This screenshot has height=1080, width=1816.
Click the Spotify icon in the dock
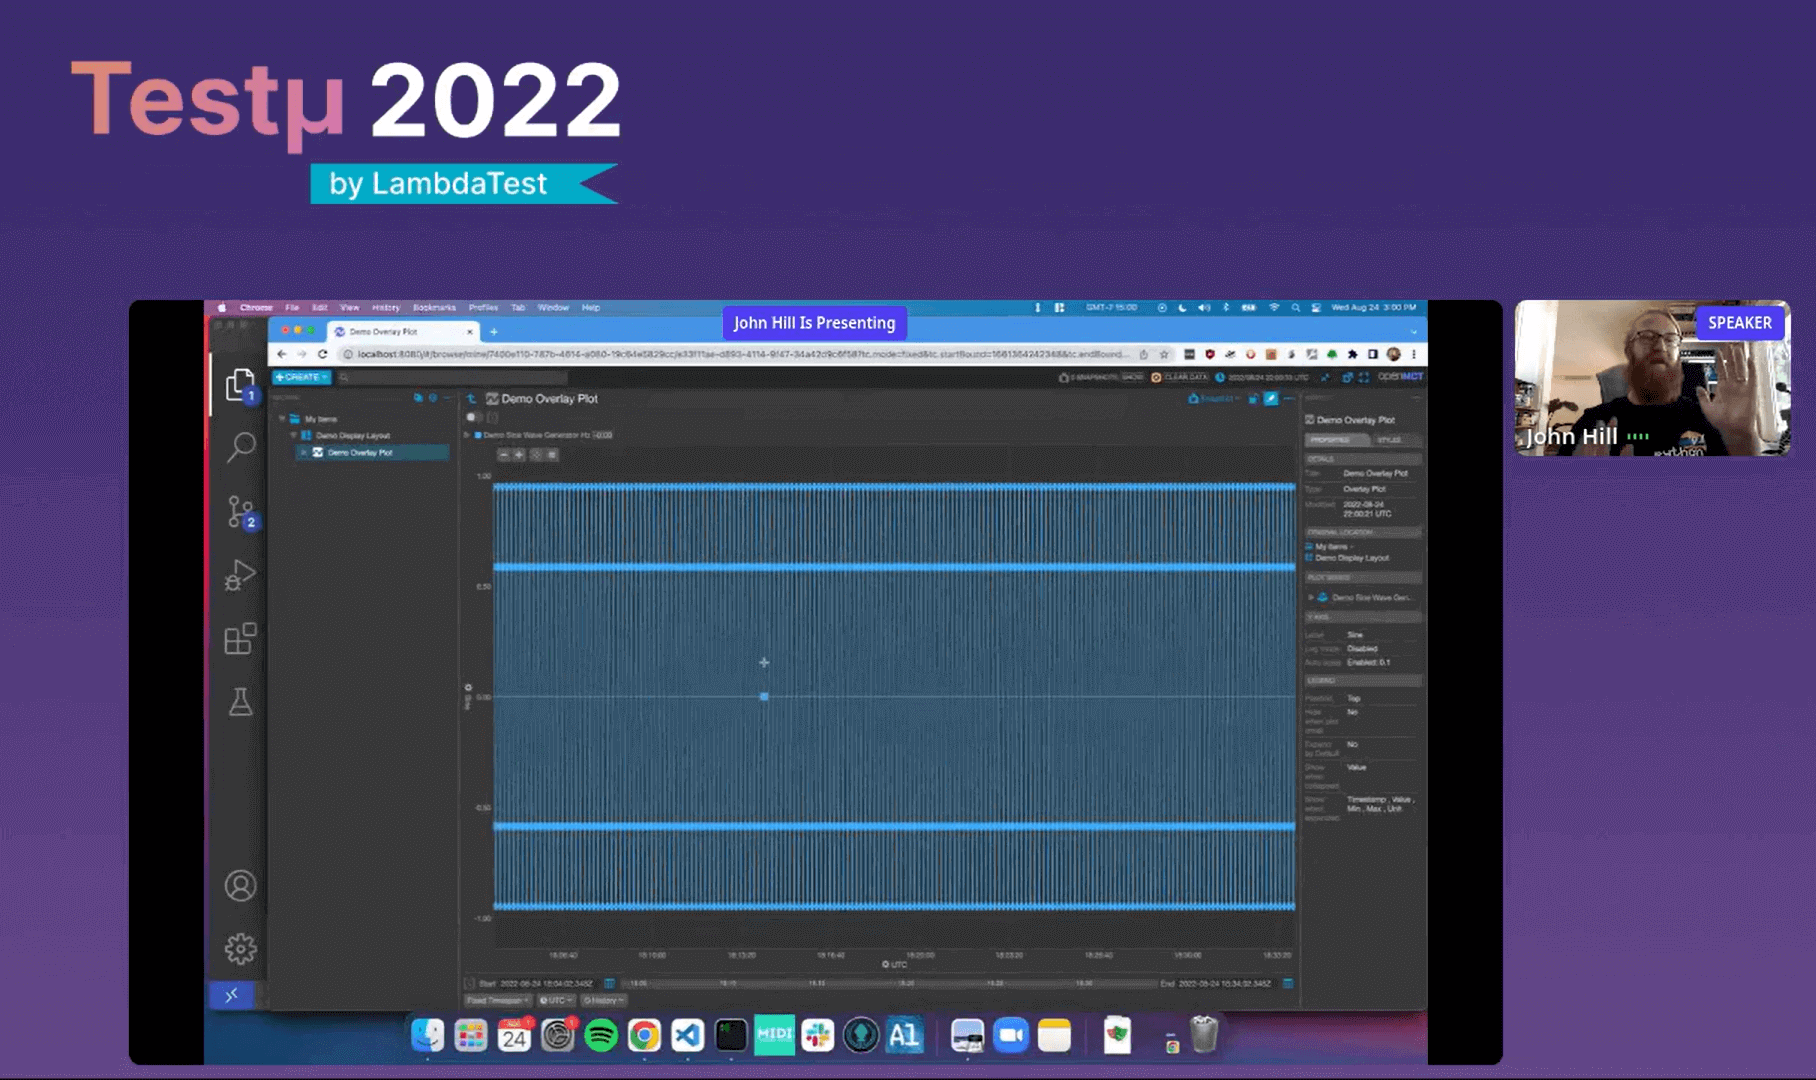click(x=601, y=1036)
